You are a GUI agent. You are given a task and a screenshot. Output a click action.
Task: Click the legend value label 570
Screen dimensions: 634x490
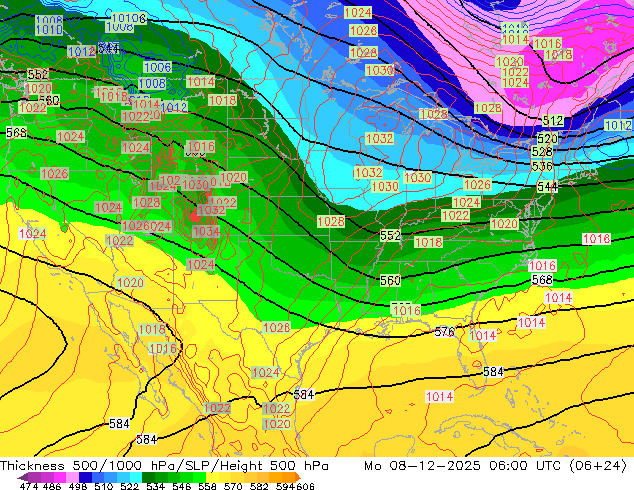click(x=233, y=486)
